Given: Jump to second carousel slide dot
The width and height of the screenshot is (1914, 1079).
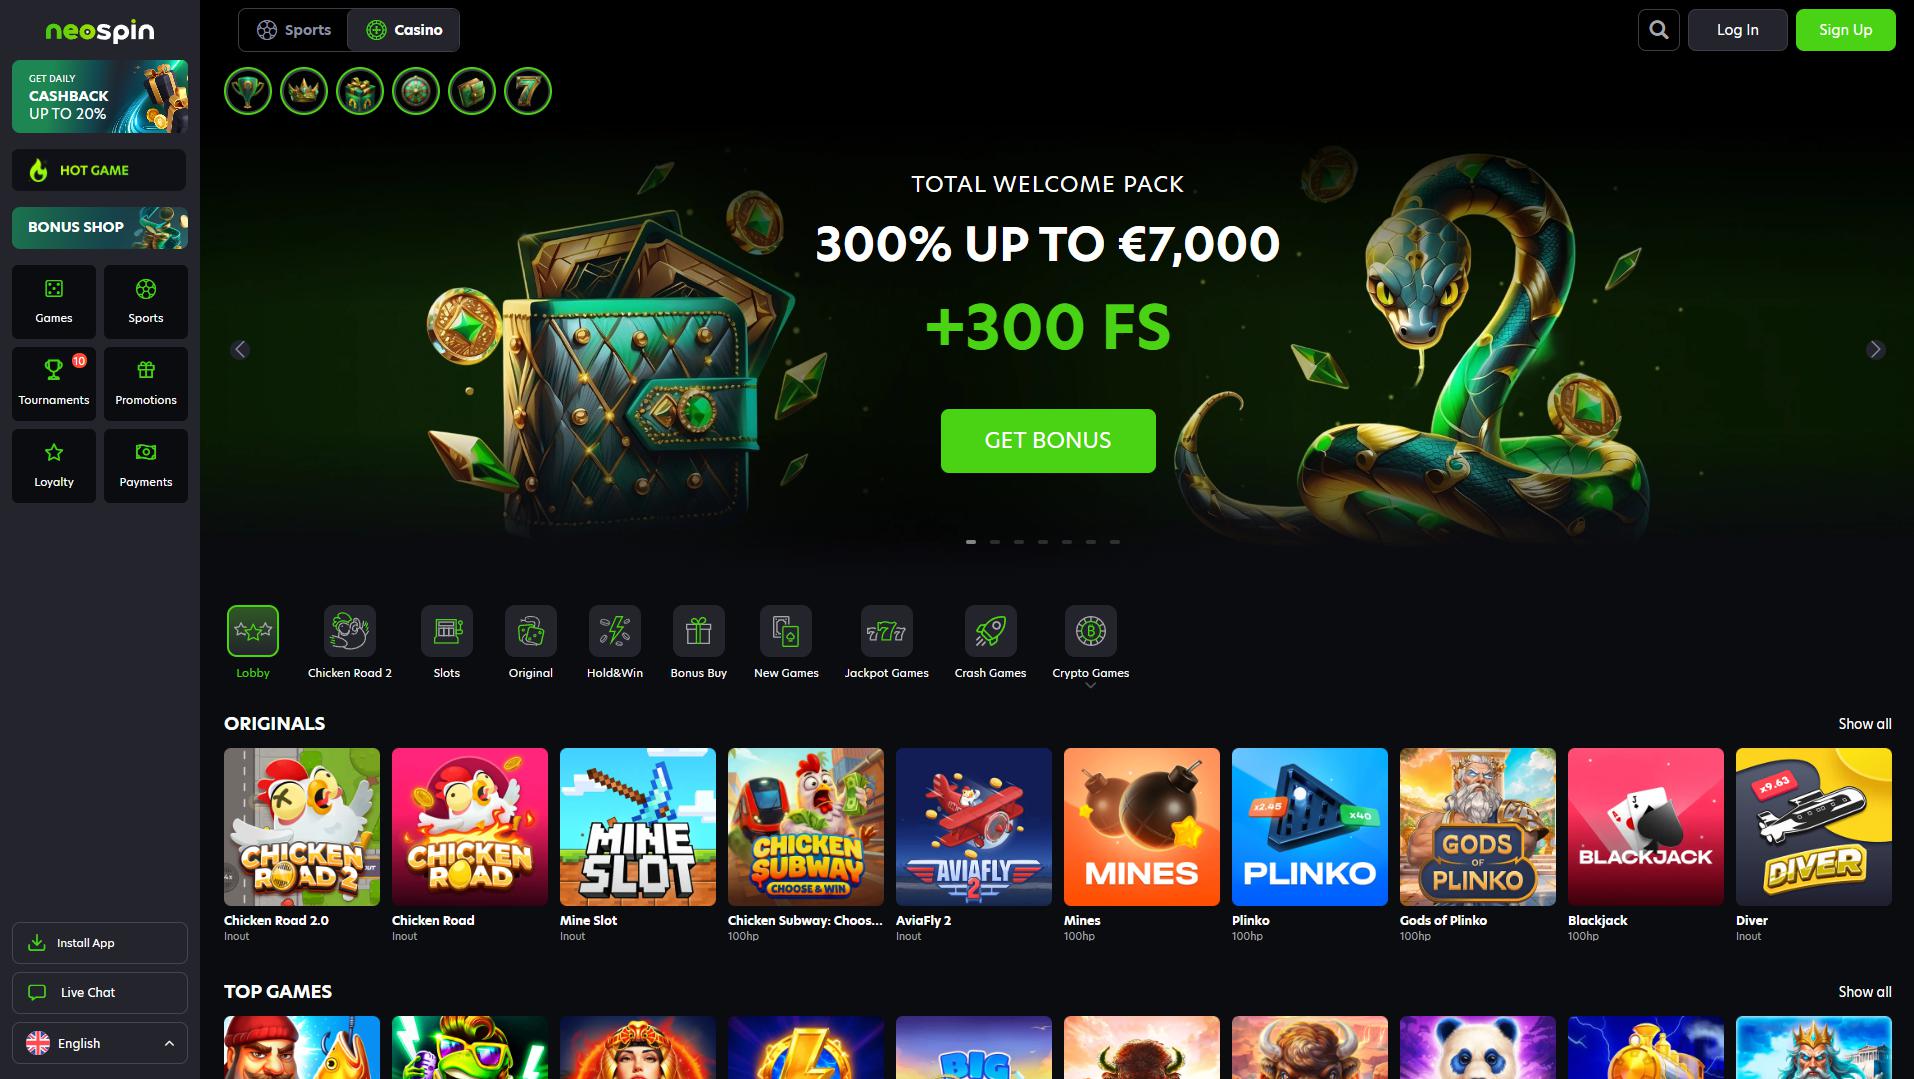Looking at the screenshot, I should (x=995, y=541).
